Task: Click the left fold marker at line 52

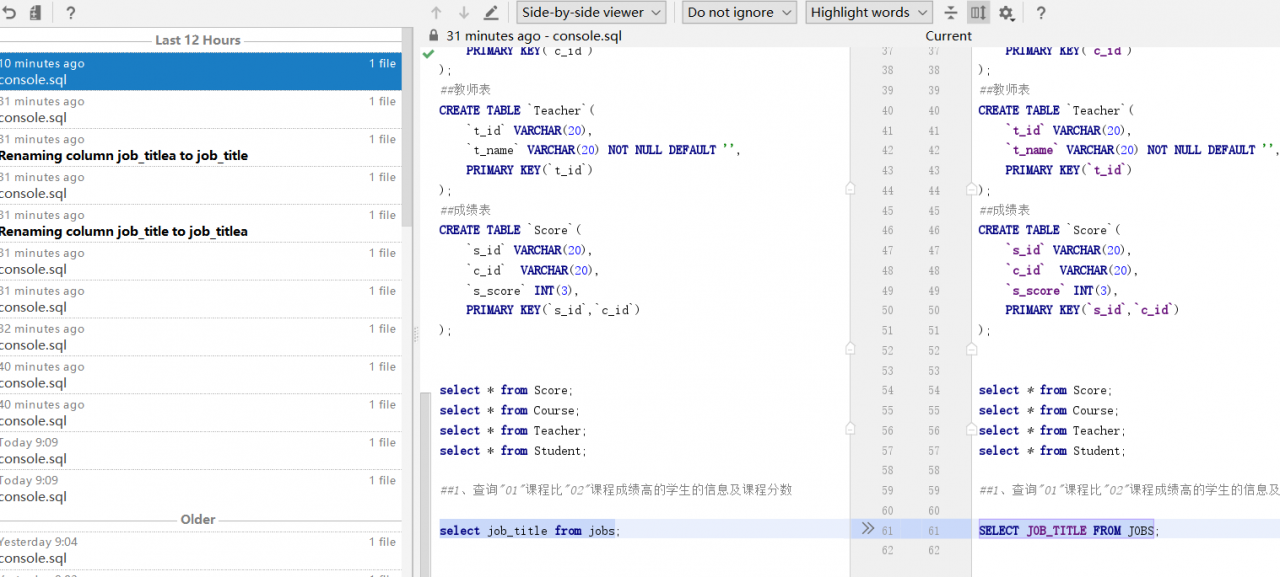Action: 850,348
